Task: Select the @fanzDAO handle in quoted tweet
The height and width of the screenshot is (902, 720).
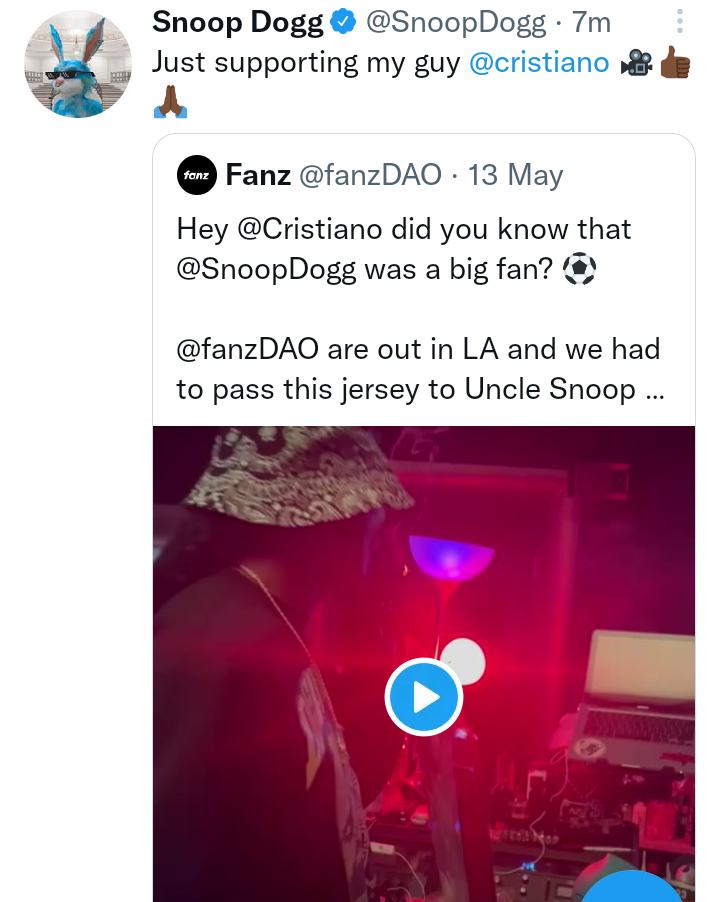Action: (x=370, y=176)
